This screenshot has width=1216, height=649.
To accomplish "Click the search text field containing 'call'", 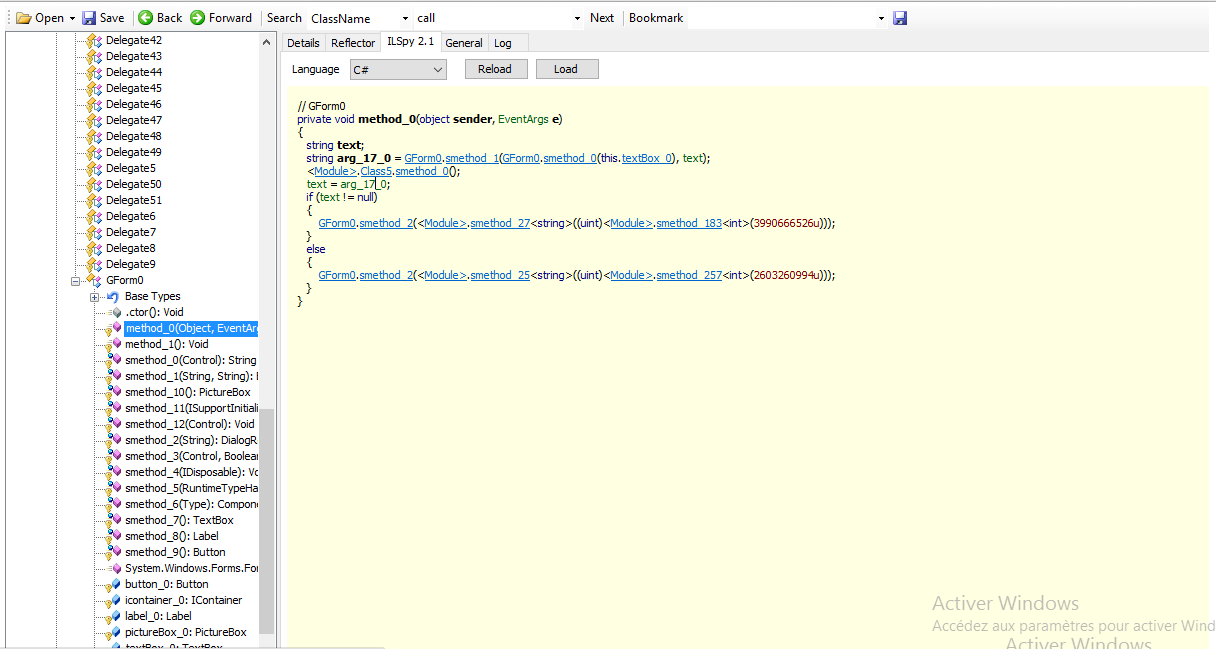I will pos(491,18).
